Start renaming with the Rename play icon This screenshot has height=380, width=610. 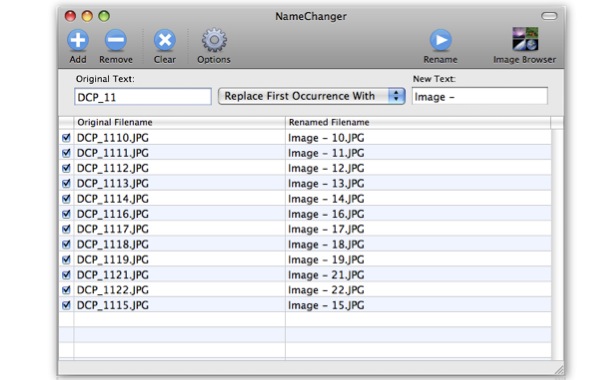[x=440, y=40]
